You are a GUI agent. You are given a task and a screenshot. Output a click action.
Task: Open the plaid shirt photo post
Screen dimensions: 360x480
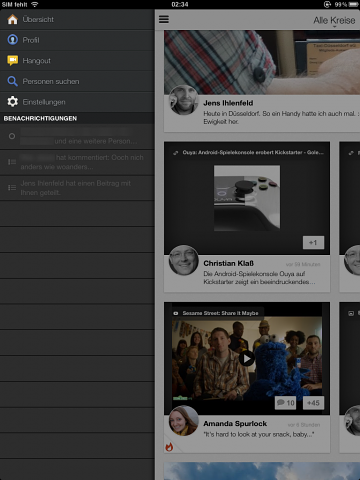point(262,62)
